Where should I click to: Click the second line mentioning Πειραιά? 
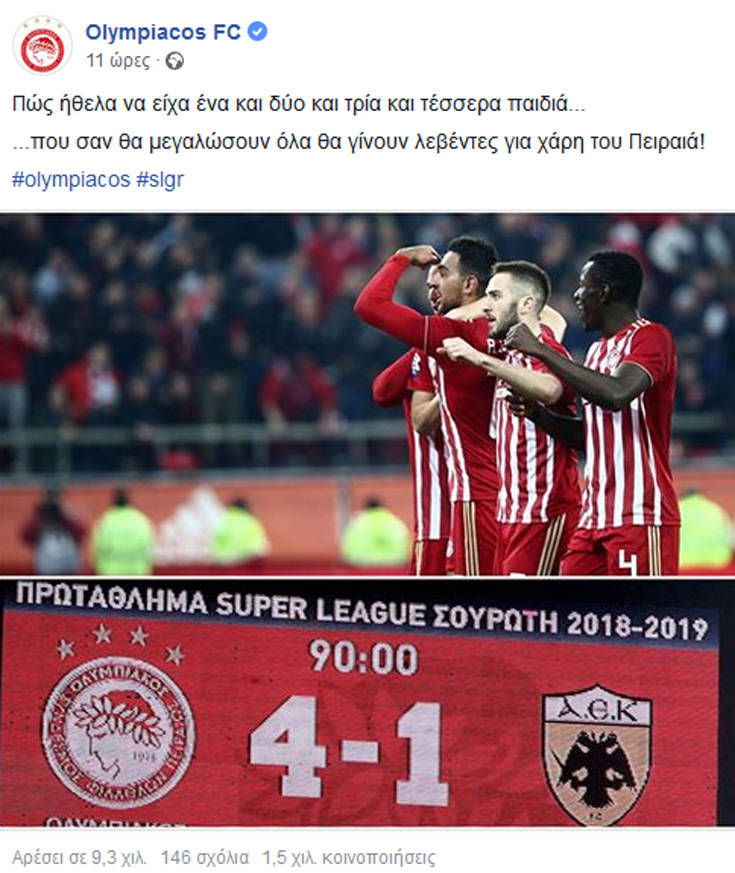tap(359, 142)
